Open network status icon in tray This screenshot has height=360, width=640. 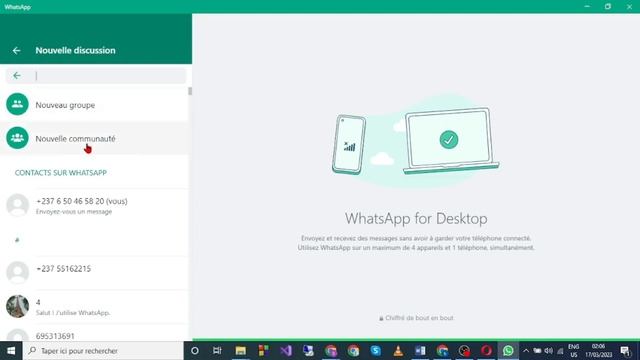point(560,351)
